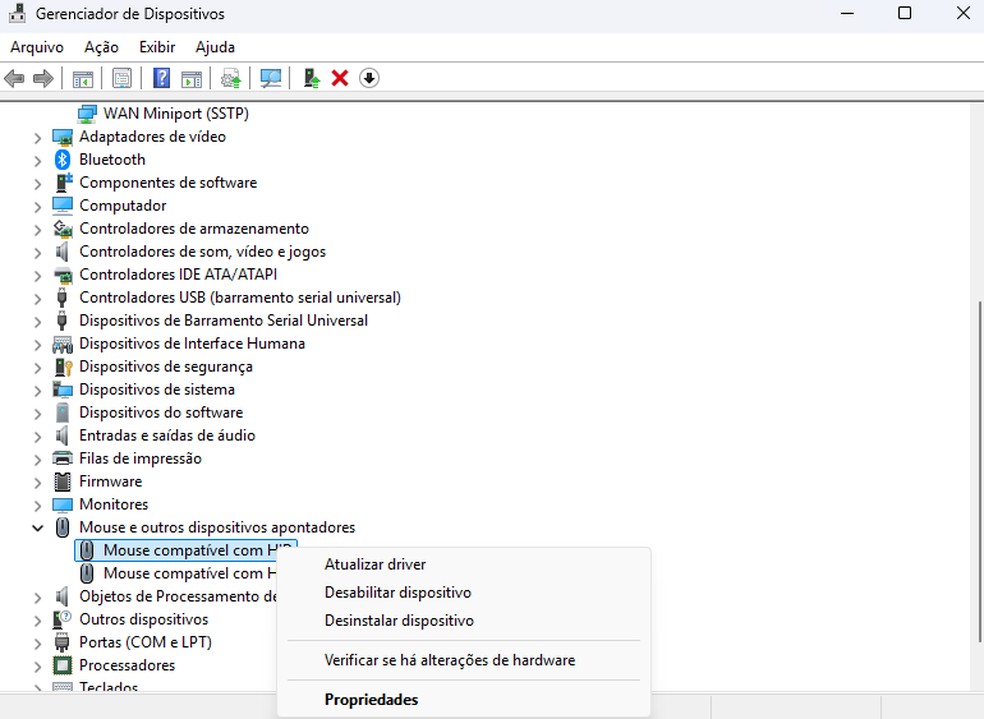Expand Controladores IDE ATA/ATAPI chevron
This screenshot has height=719, width=984.
[x=38, y=275]
